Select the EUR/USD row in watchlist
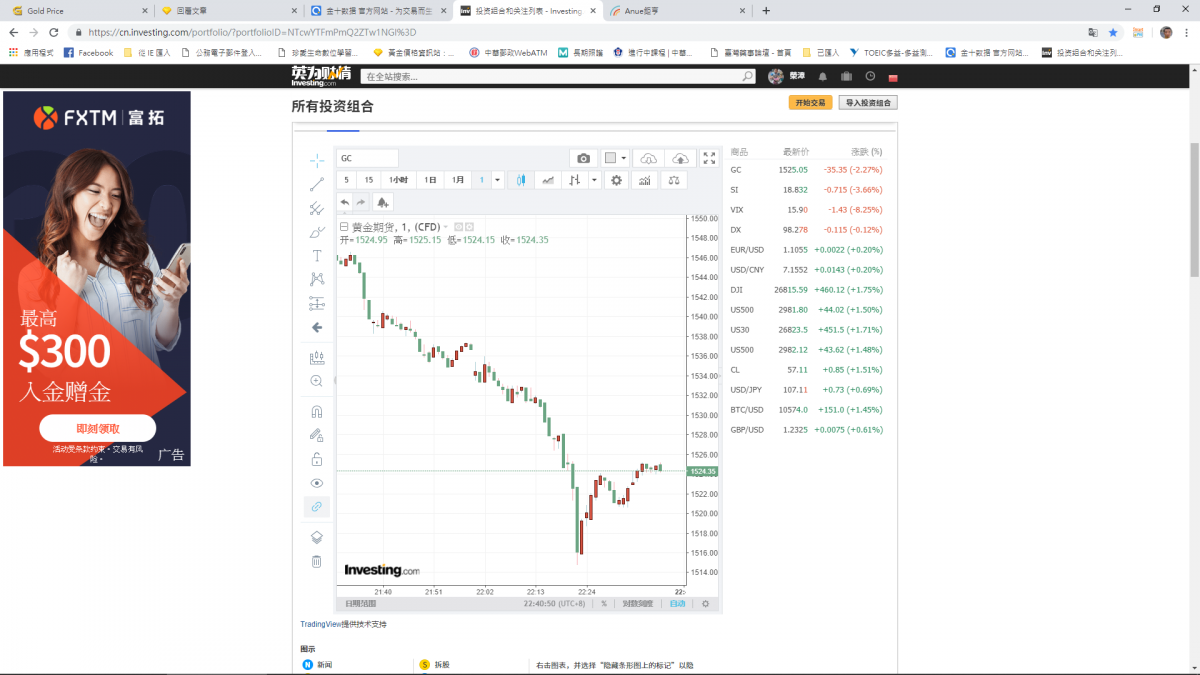This screenshot has height=675, width=1200. pos(807,250)
